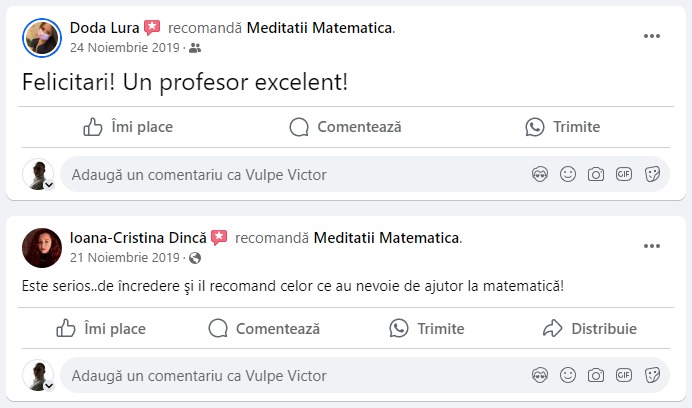Click Comentează under Doda Lura's post
Viewport: 692px width, 408px height.
click(345, 127)
